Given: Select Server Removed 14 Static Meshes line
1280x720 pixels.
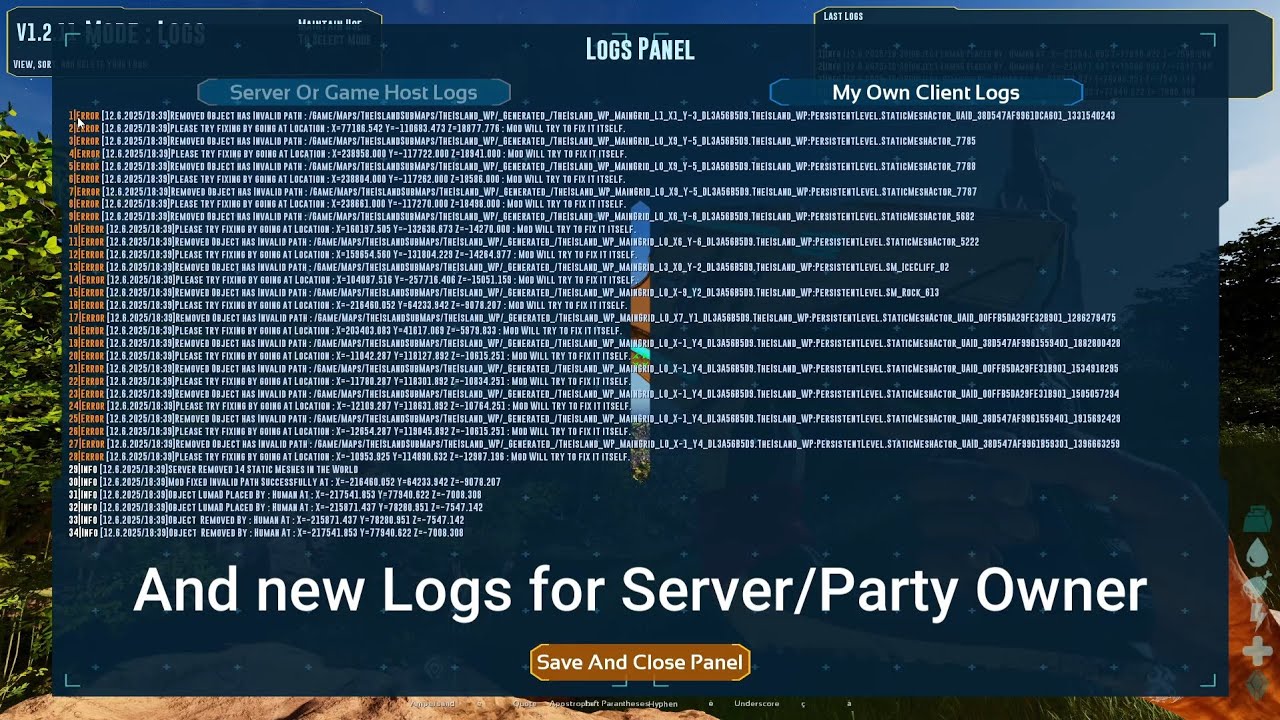Looking at the screenshot, I should tap(213, 469).
